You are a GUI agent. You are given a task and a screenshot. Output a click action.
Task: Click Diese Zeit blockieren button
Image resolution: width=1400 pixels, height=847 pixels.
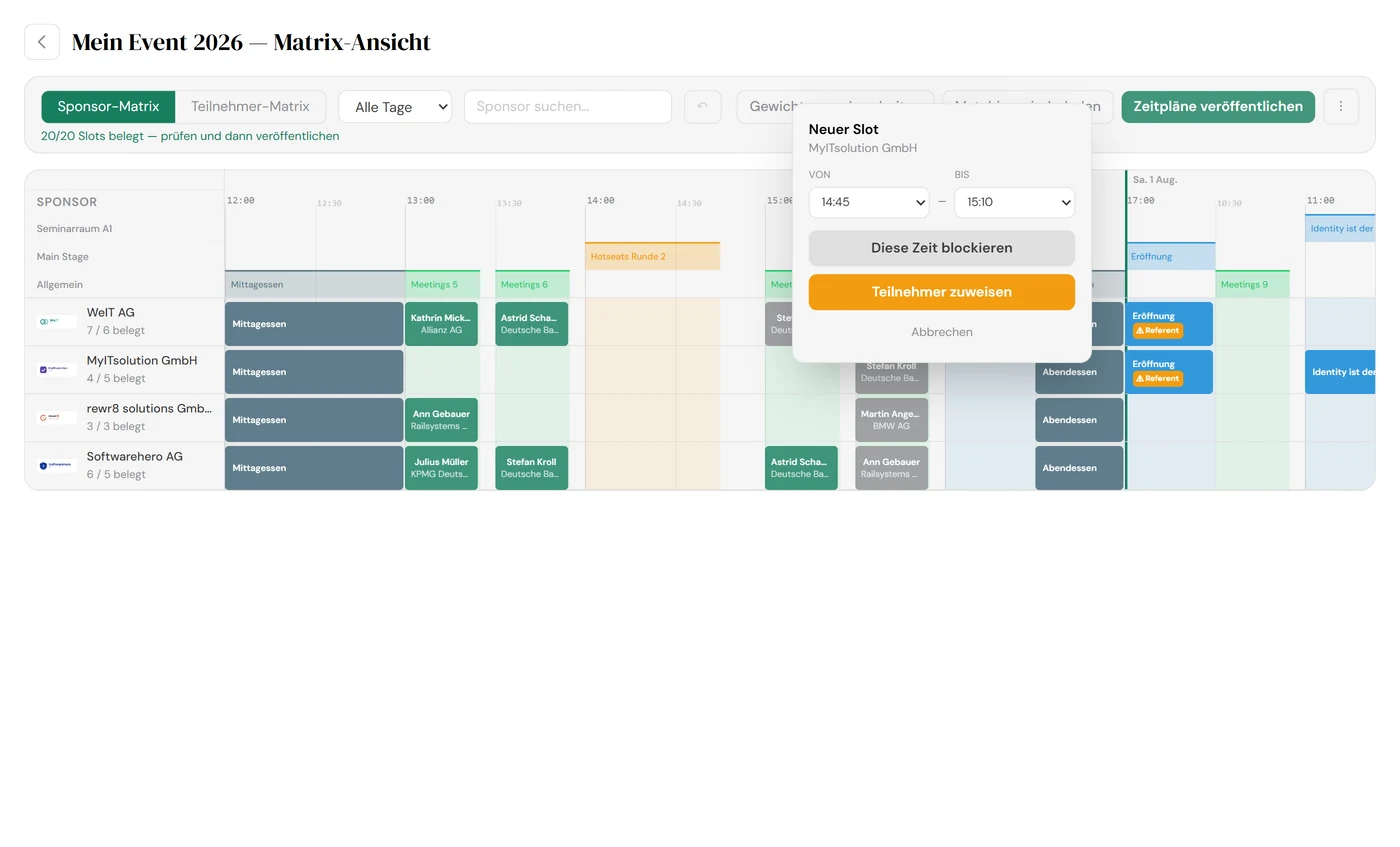pyautogui.click(x=942, y=248)
